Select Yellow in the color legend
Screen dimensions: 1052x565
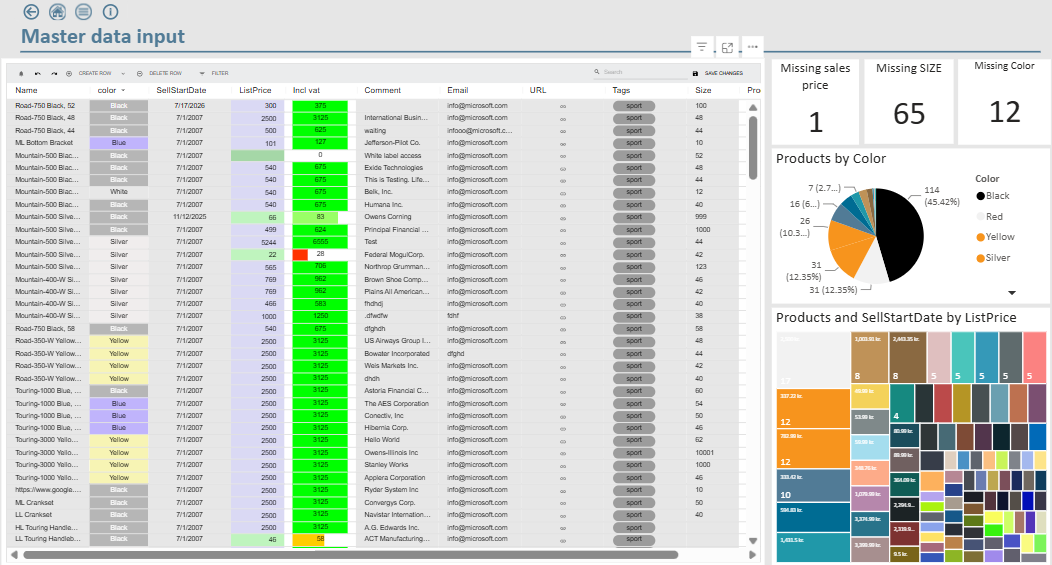pyautogui.click(x=995, y=237)
